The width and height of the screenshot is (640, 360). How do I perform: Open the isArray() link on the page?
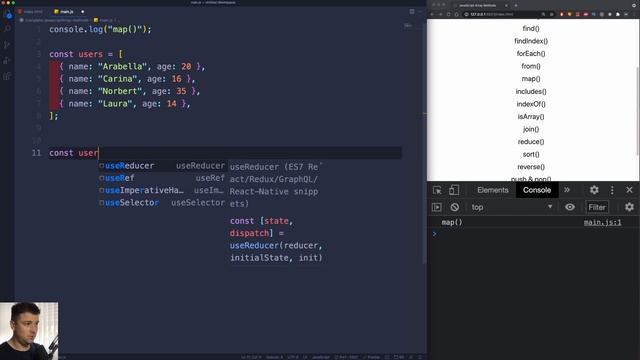coord(531,117)
